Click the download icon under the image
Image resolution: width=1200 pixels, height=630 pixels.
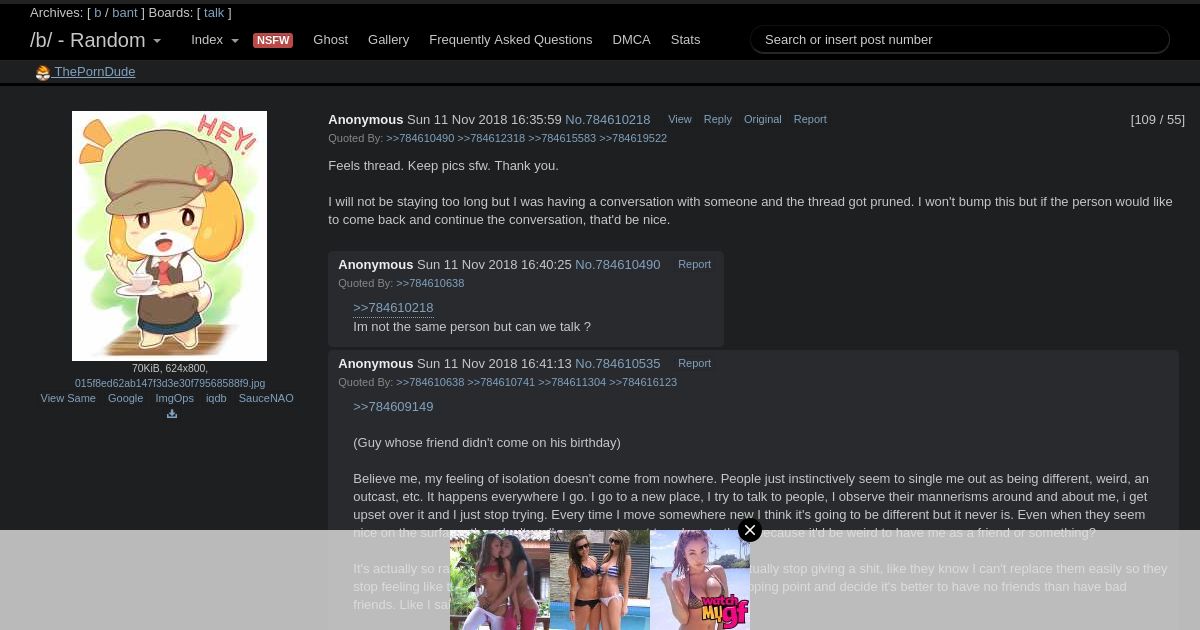172,414
